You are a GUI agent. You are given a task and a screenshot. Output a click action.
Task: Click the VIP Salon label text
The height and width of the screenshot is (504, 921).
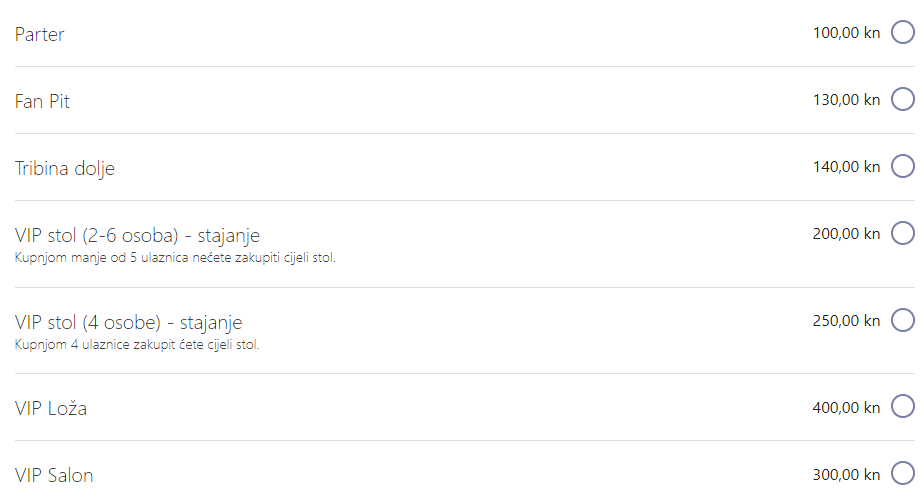coord(55,476)
